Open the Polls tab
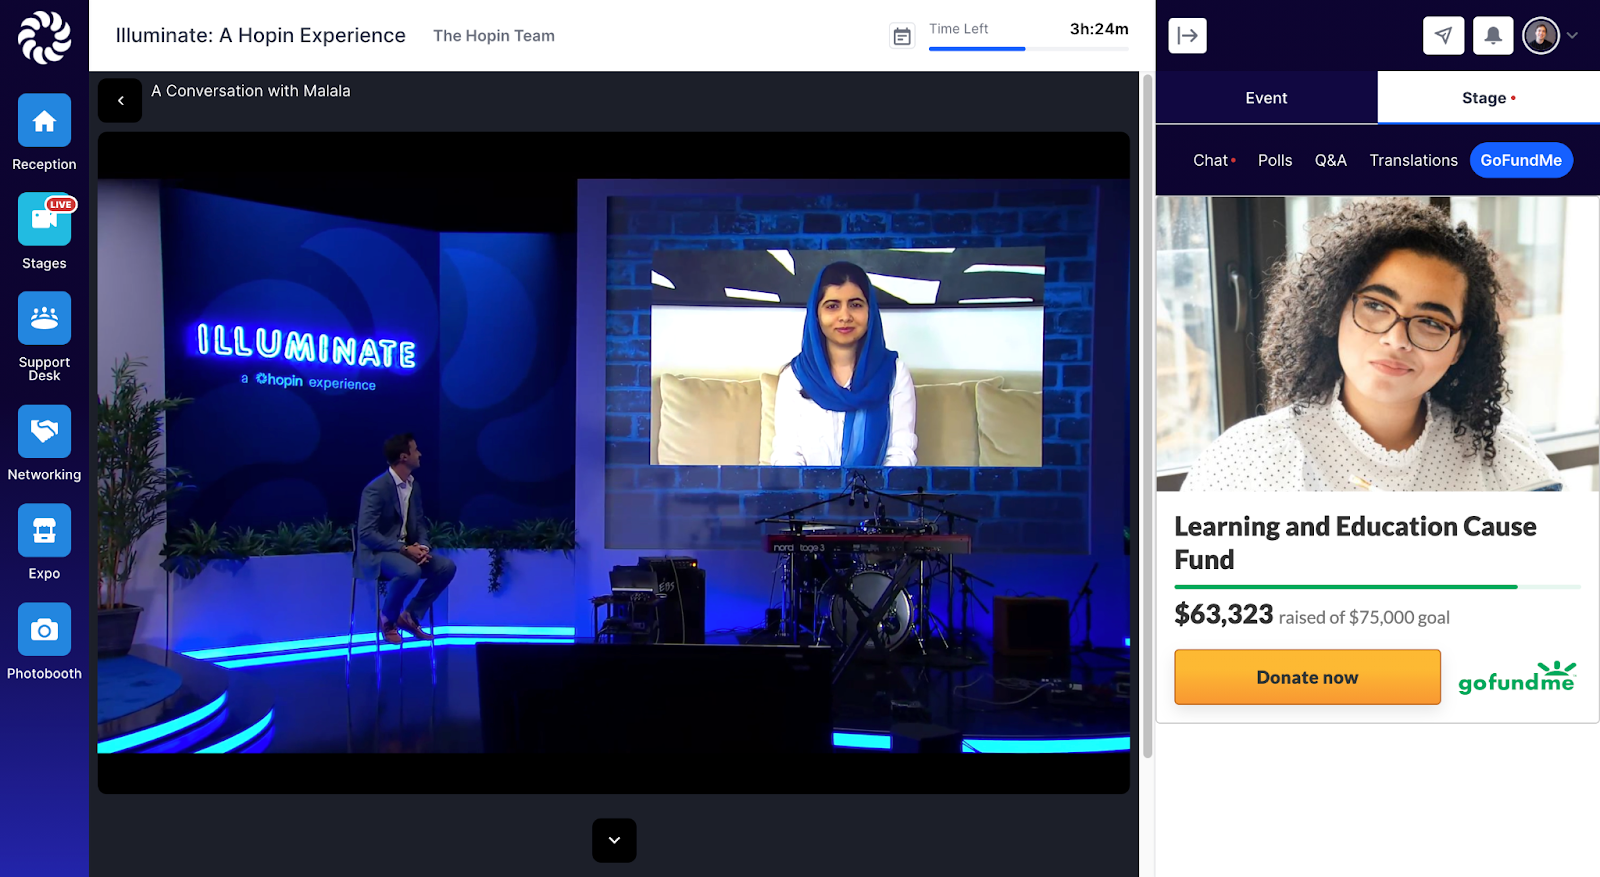Image resolution: width=1600 pixels, height=877 pixels. pyautogui.click(x=1275, y=160)
